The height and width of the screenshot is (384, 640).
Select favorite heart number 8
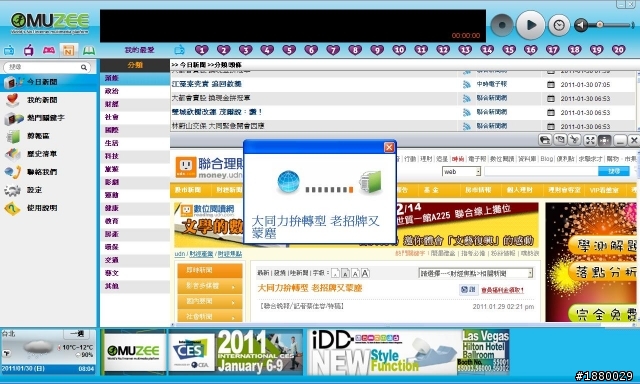coord(355,50)
